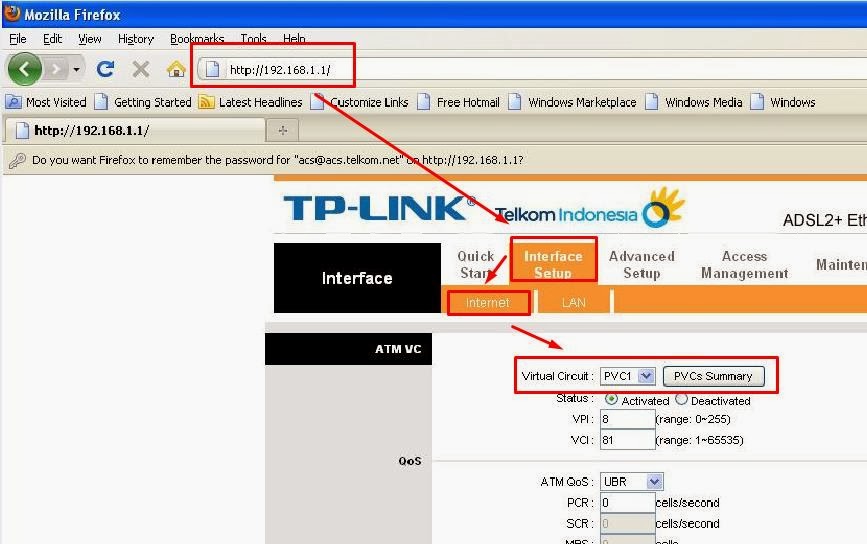Open the Bookmarks menu
Image resolution: width=867 pixels, height=544 pixels.
click(x=197, y=39)
